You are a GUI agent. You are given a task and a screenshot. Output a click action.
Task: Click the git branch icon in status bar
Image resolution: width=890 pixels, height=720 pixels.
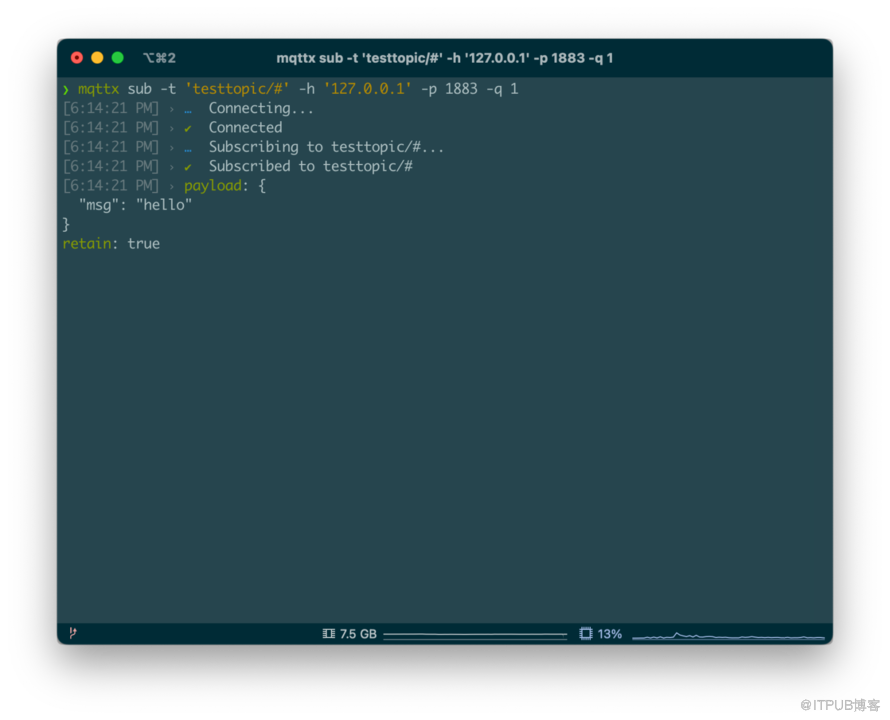point(73,633)
